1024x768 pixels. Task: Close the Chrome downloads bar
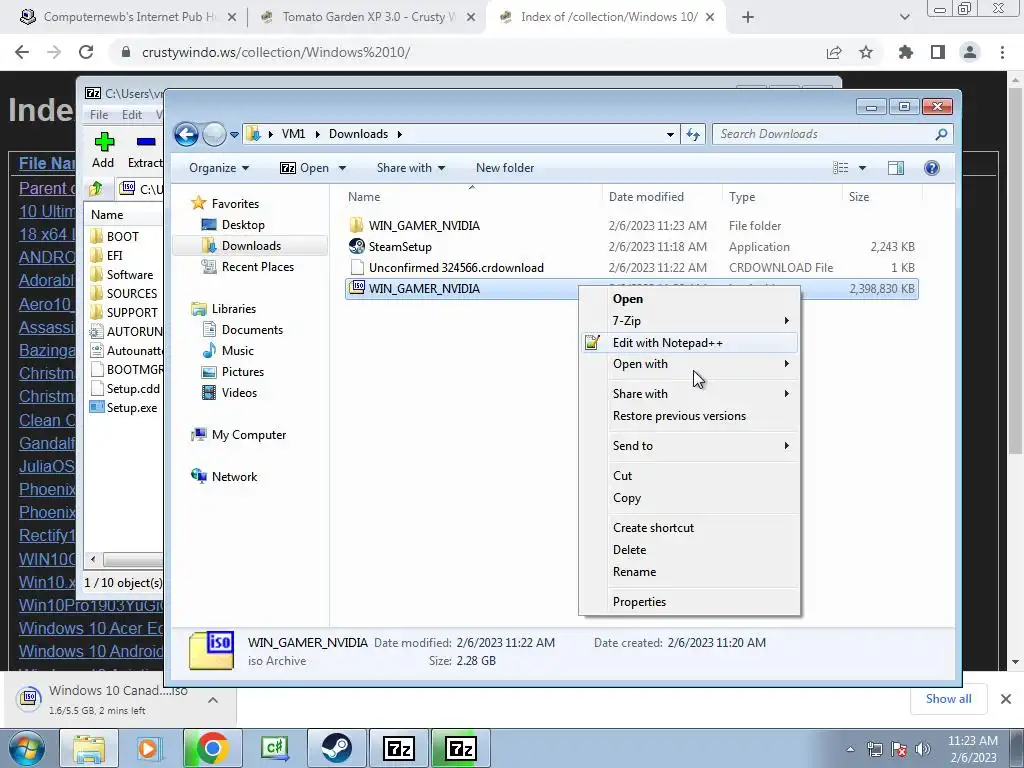point(1006,699)
